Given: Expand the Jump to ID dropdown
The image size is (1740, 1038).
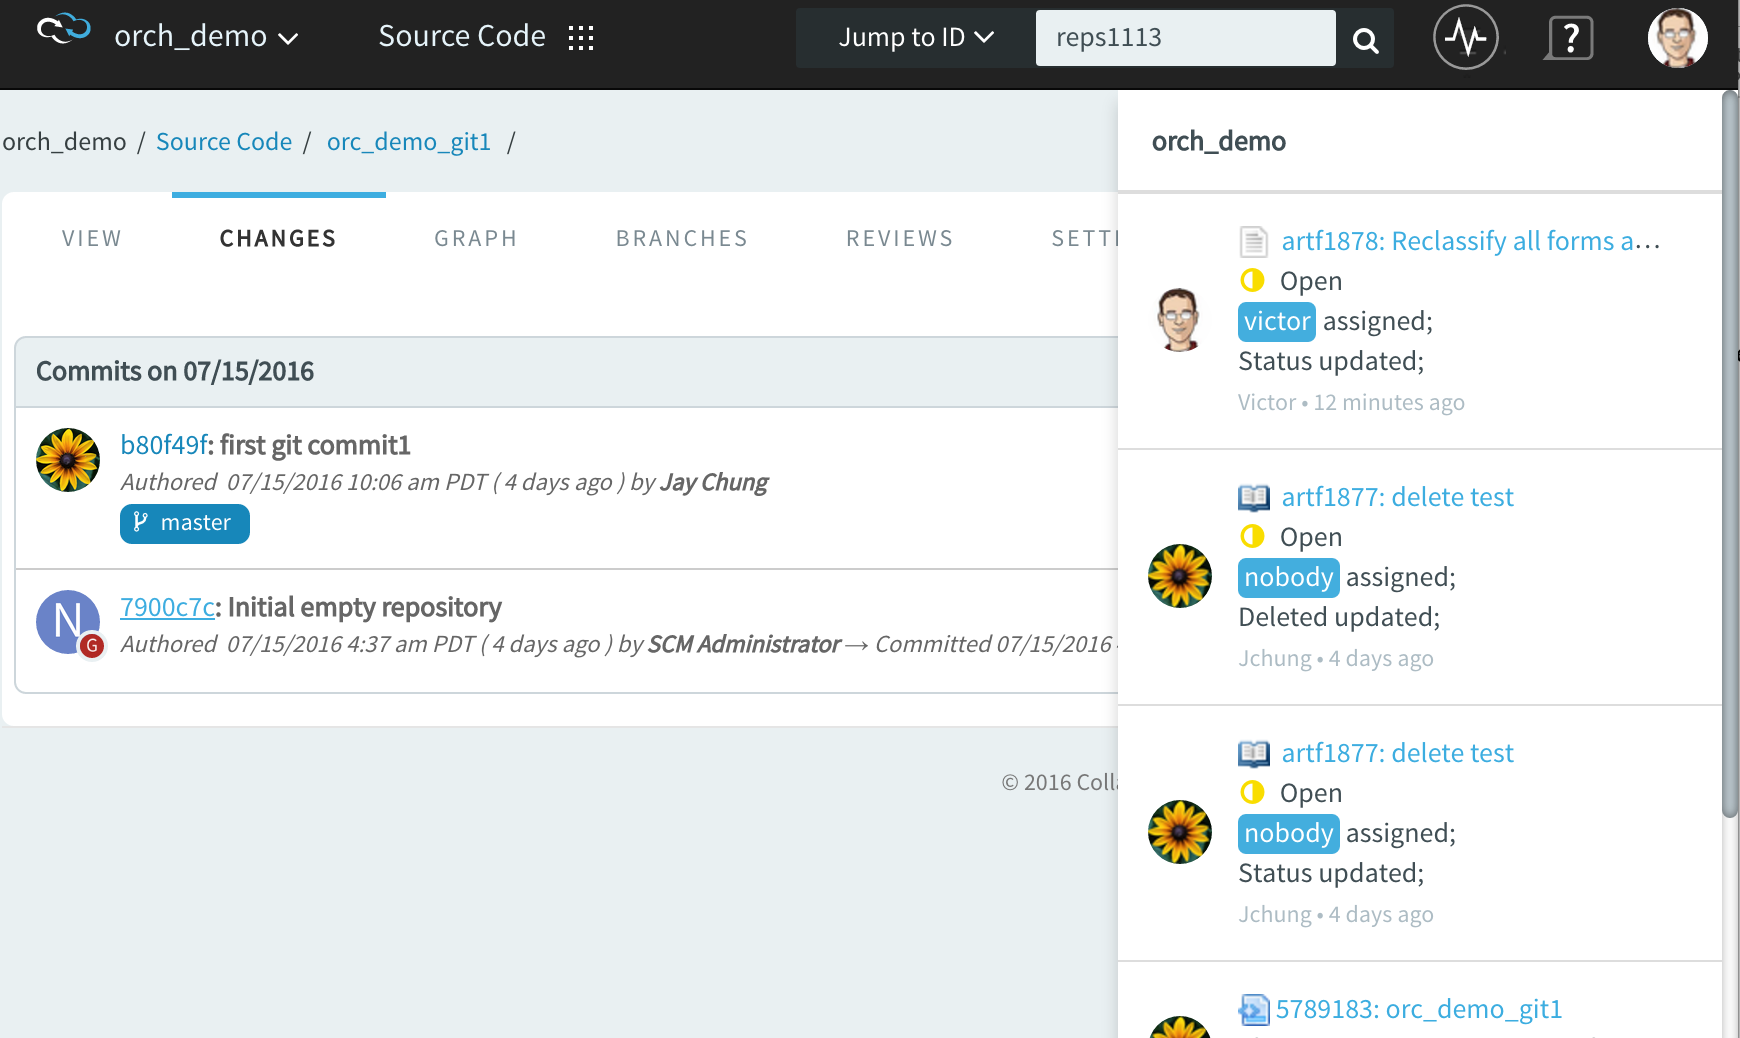Looking at the screenshot, I should pyautogui.click(x=916, y=37).
